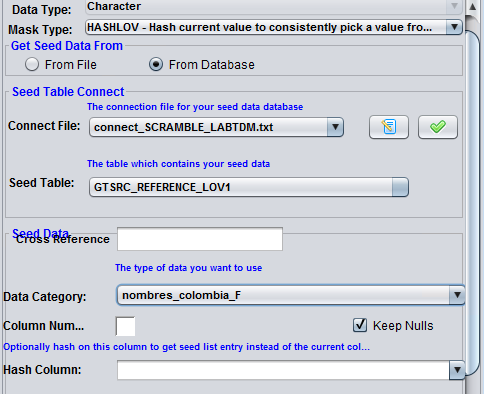Open the Seed Table combo box button

(x=400, y=187)
